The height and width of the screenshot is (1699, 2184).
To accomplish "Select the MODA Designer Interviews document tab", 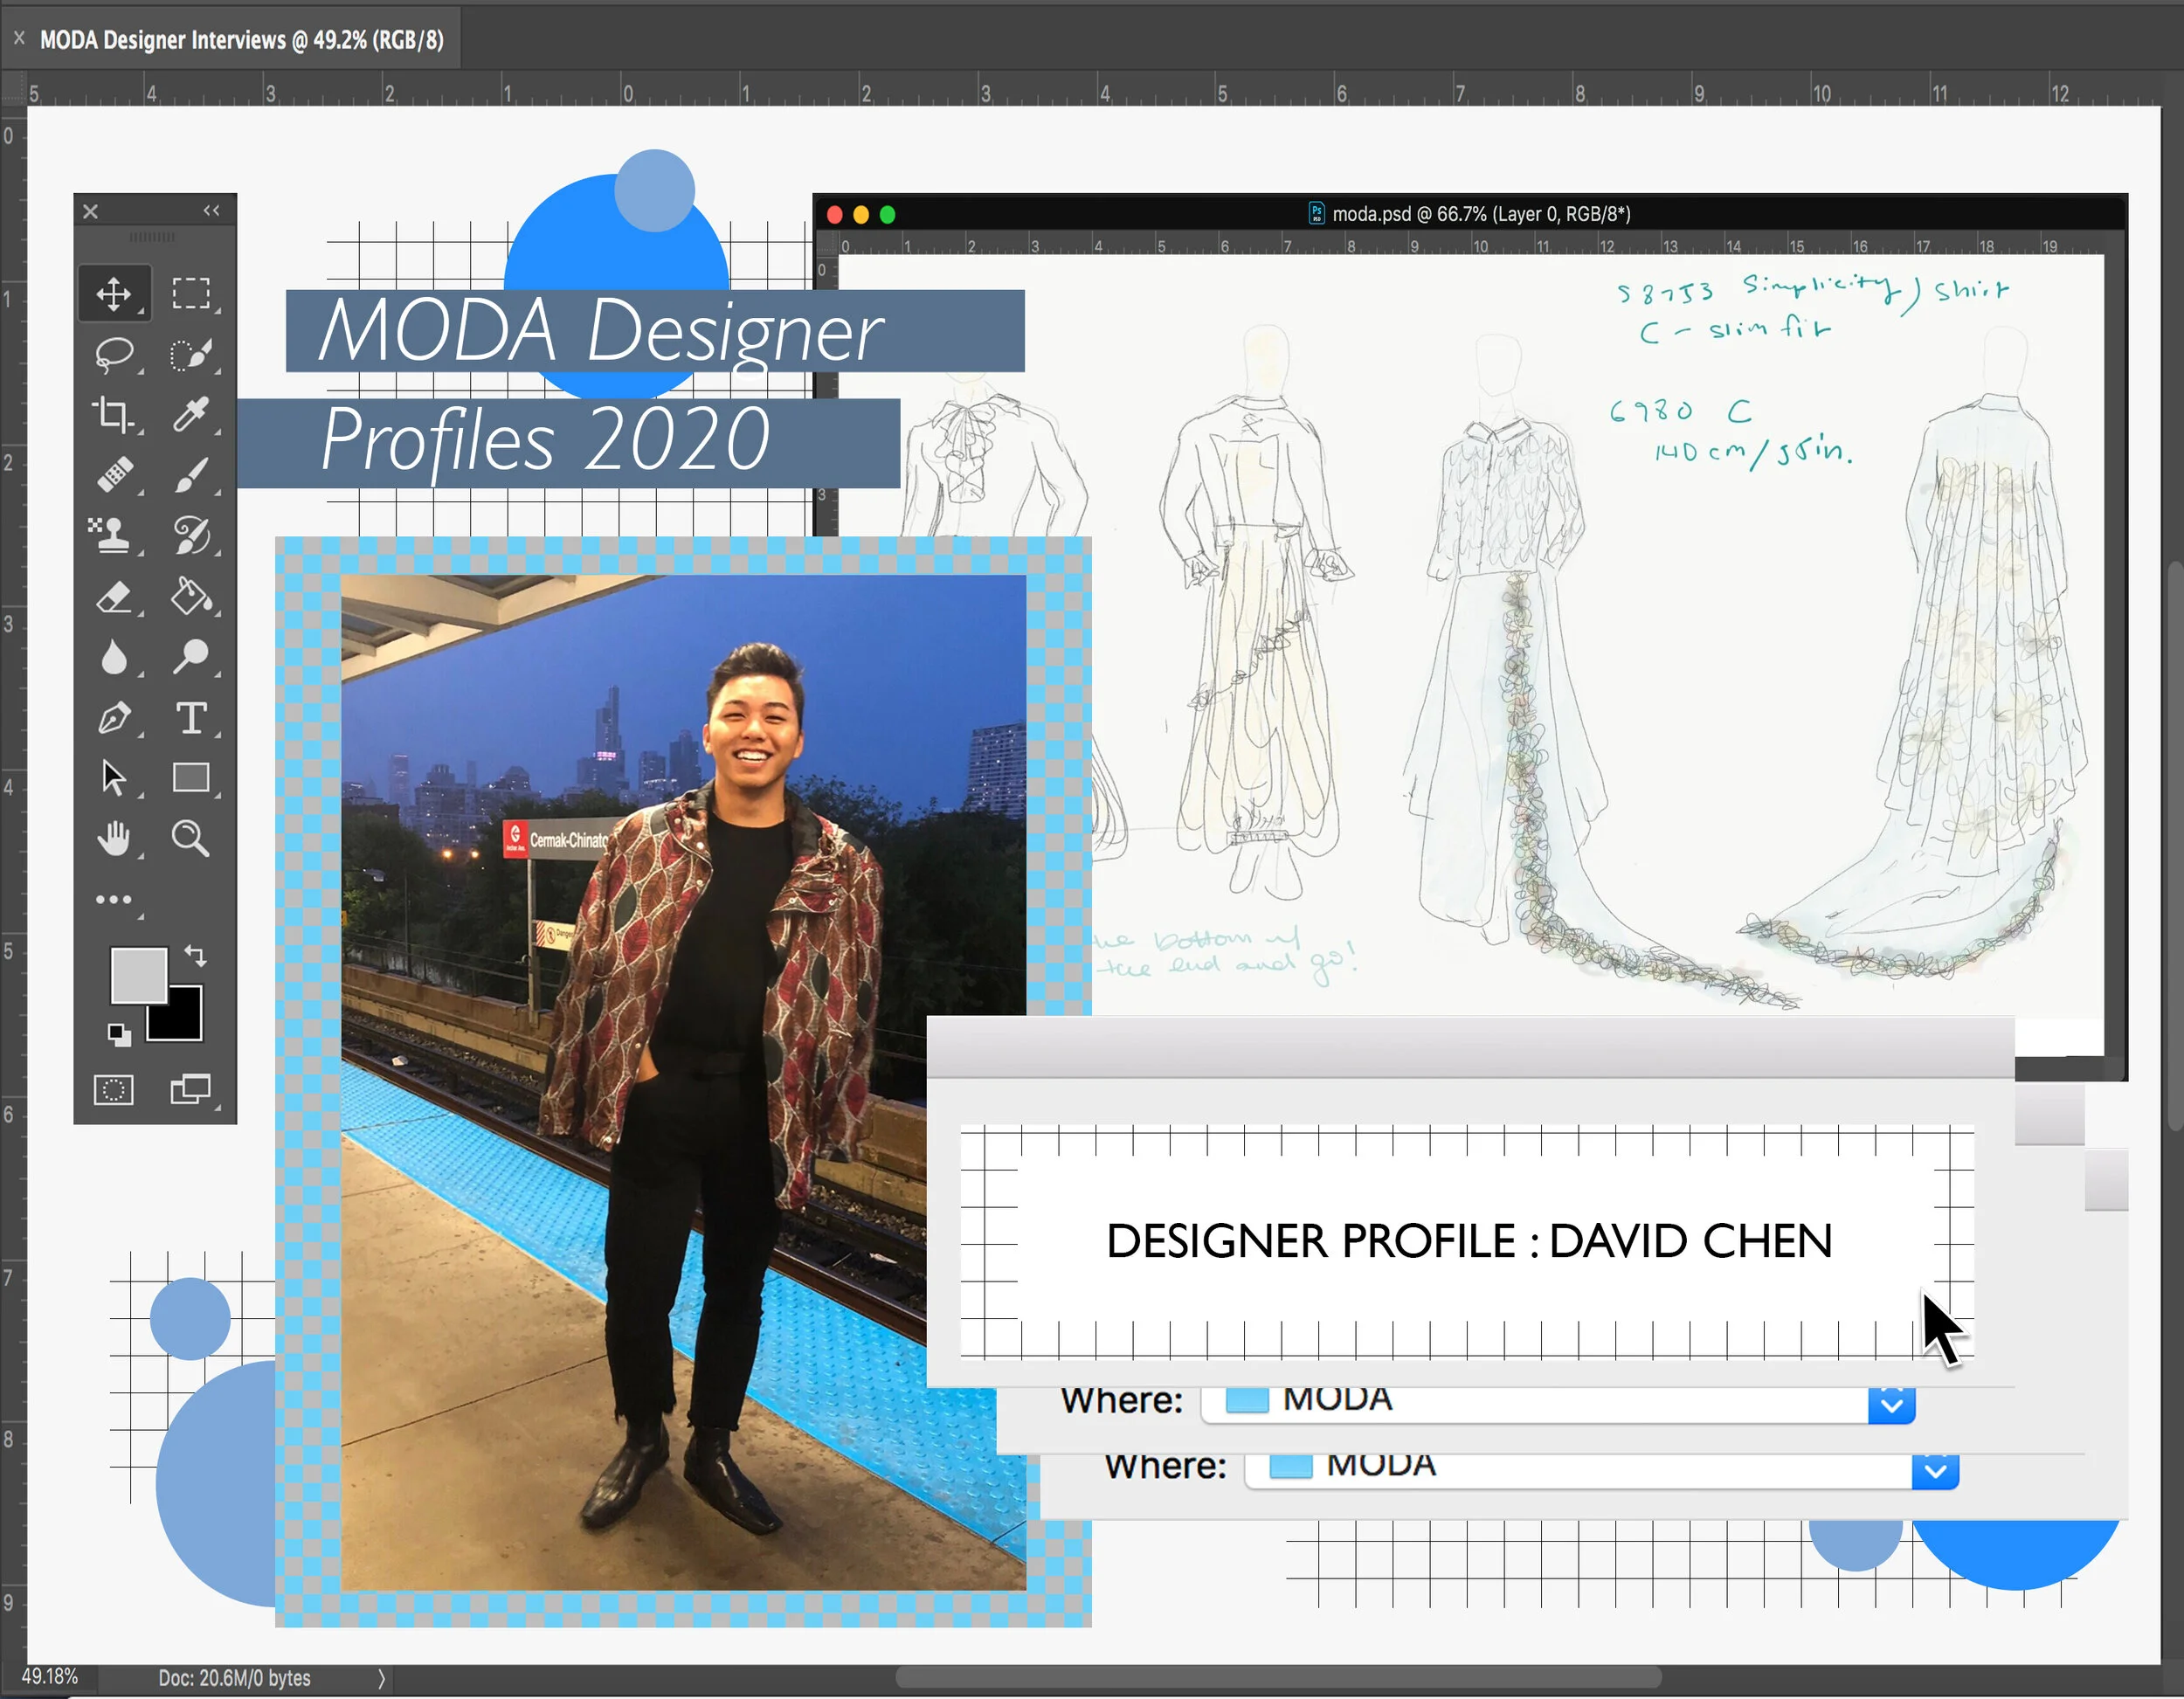I will pyautogui.click(x=241, y=40).
